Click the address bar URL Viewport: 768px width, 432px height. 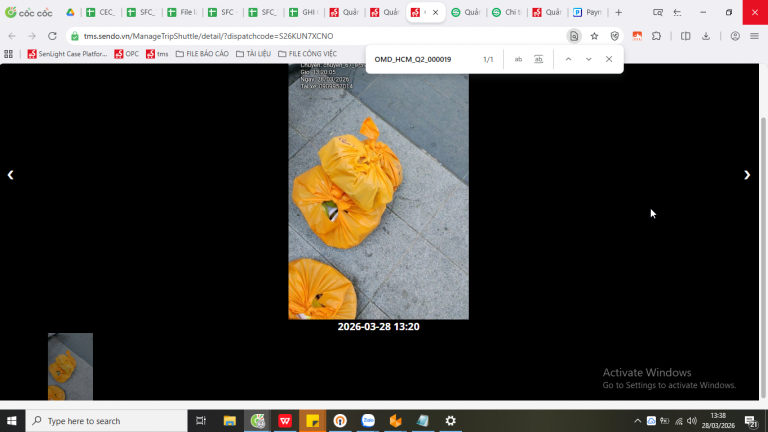pos(208,36)
